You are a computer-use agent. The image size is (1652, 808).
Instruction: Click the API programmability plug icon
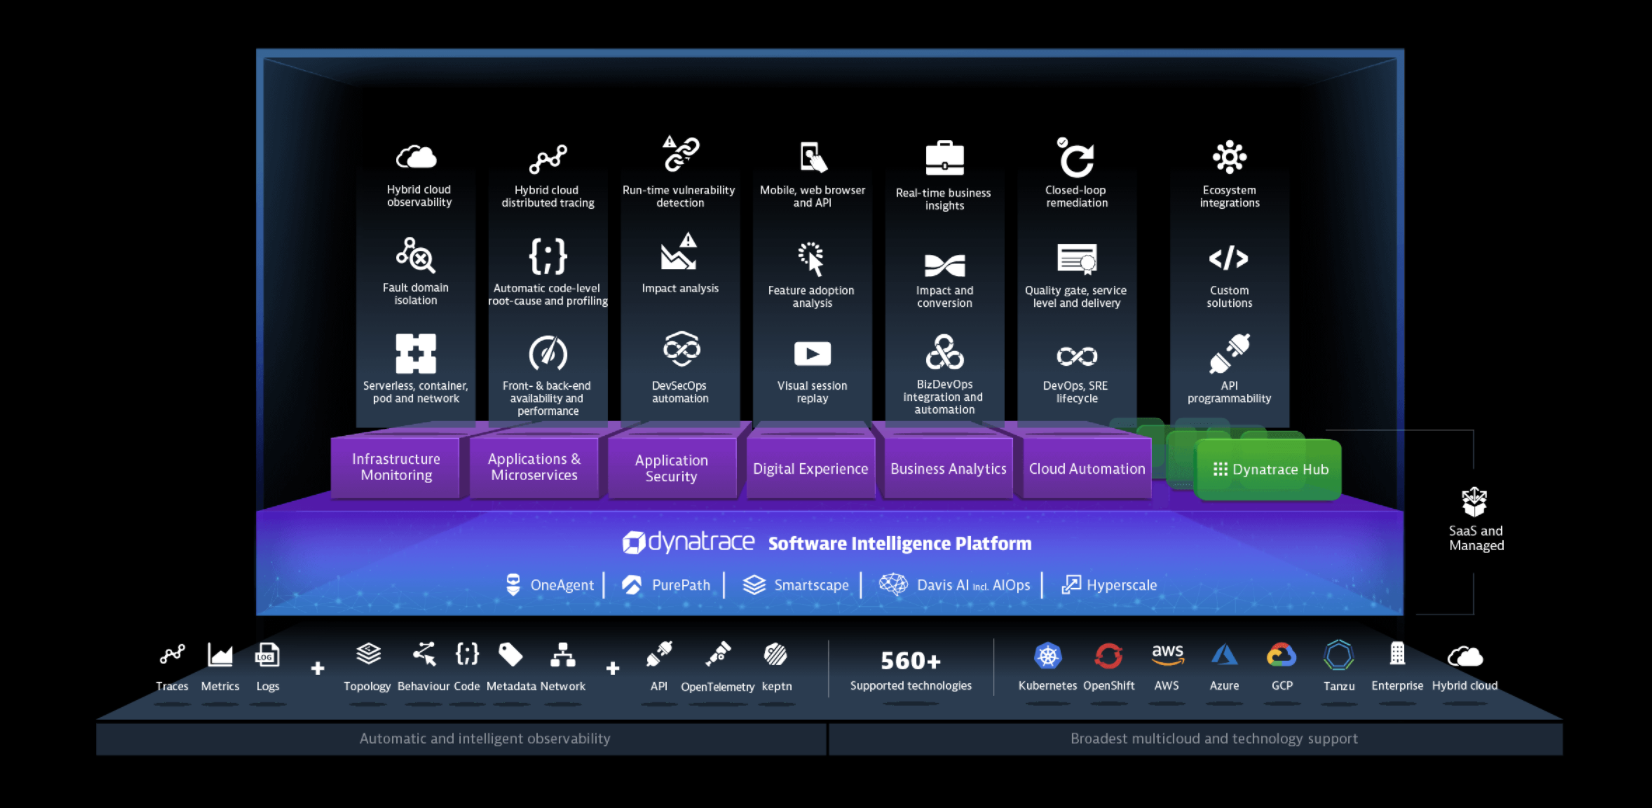click(1229, 353)
